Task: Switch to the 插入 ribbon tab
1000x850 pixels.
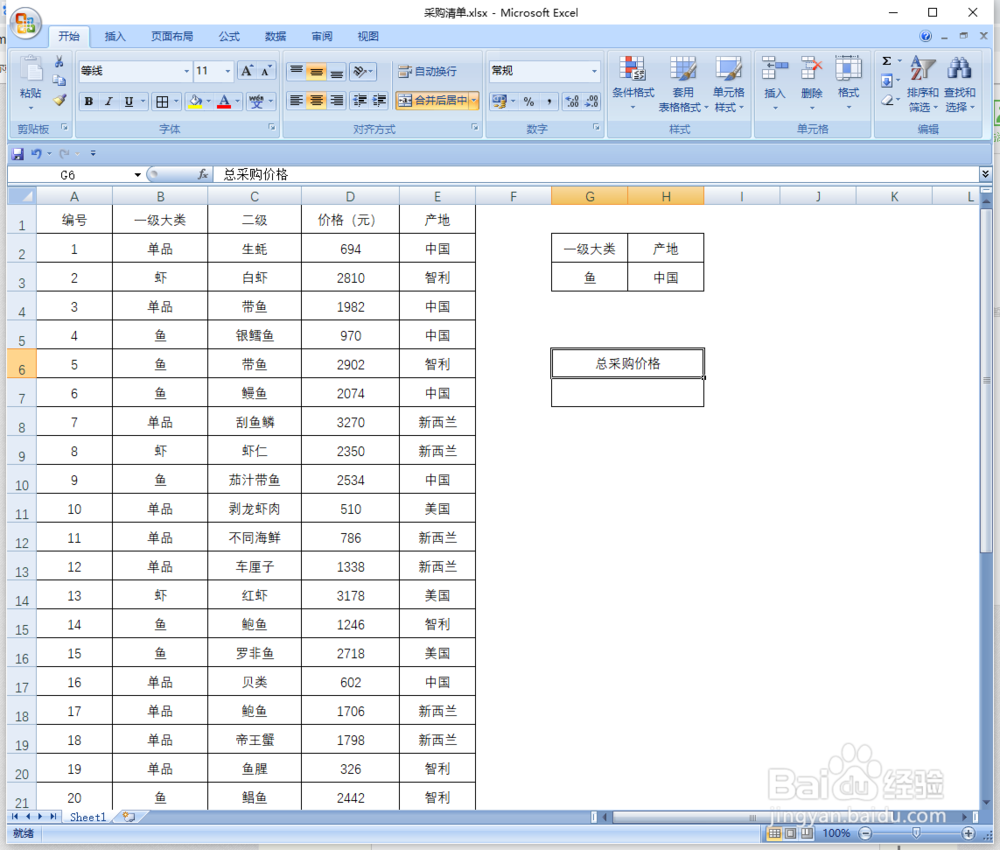Action: [x=115, y=36]
